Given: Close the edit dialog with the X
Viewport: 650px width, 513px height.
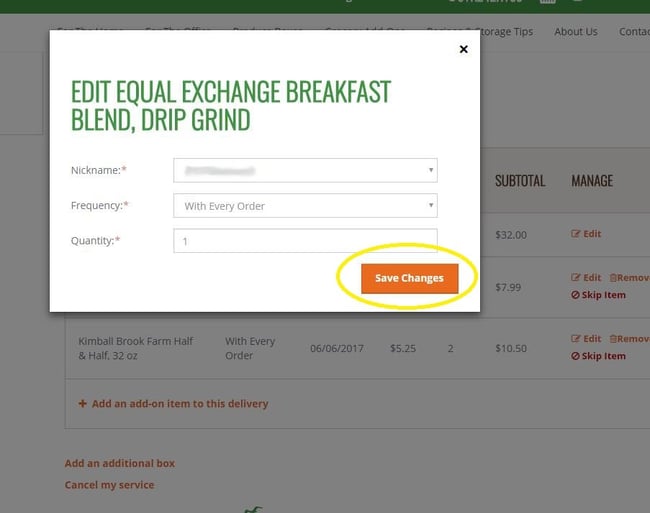Looking at the screenshot, I should pyautogui.click(x=463, y=49).
